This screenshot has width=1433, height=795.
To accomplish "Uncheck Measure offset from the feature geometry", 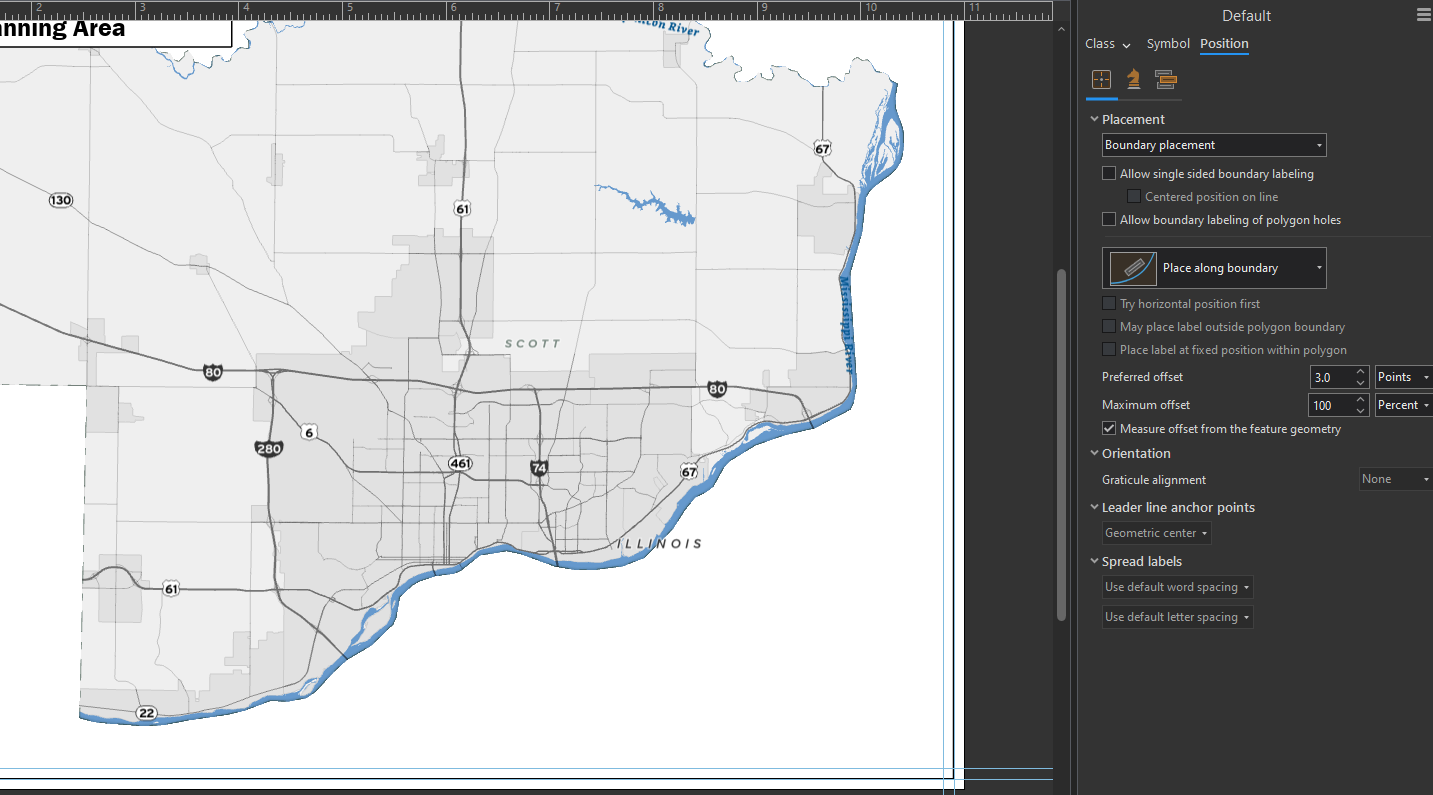I will coord(1108,428).
